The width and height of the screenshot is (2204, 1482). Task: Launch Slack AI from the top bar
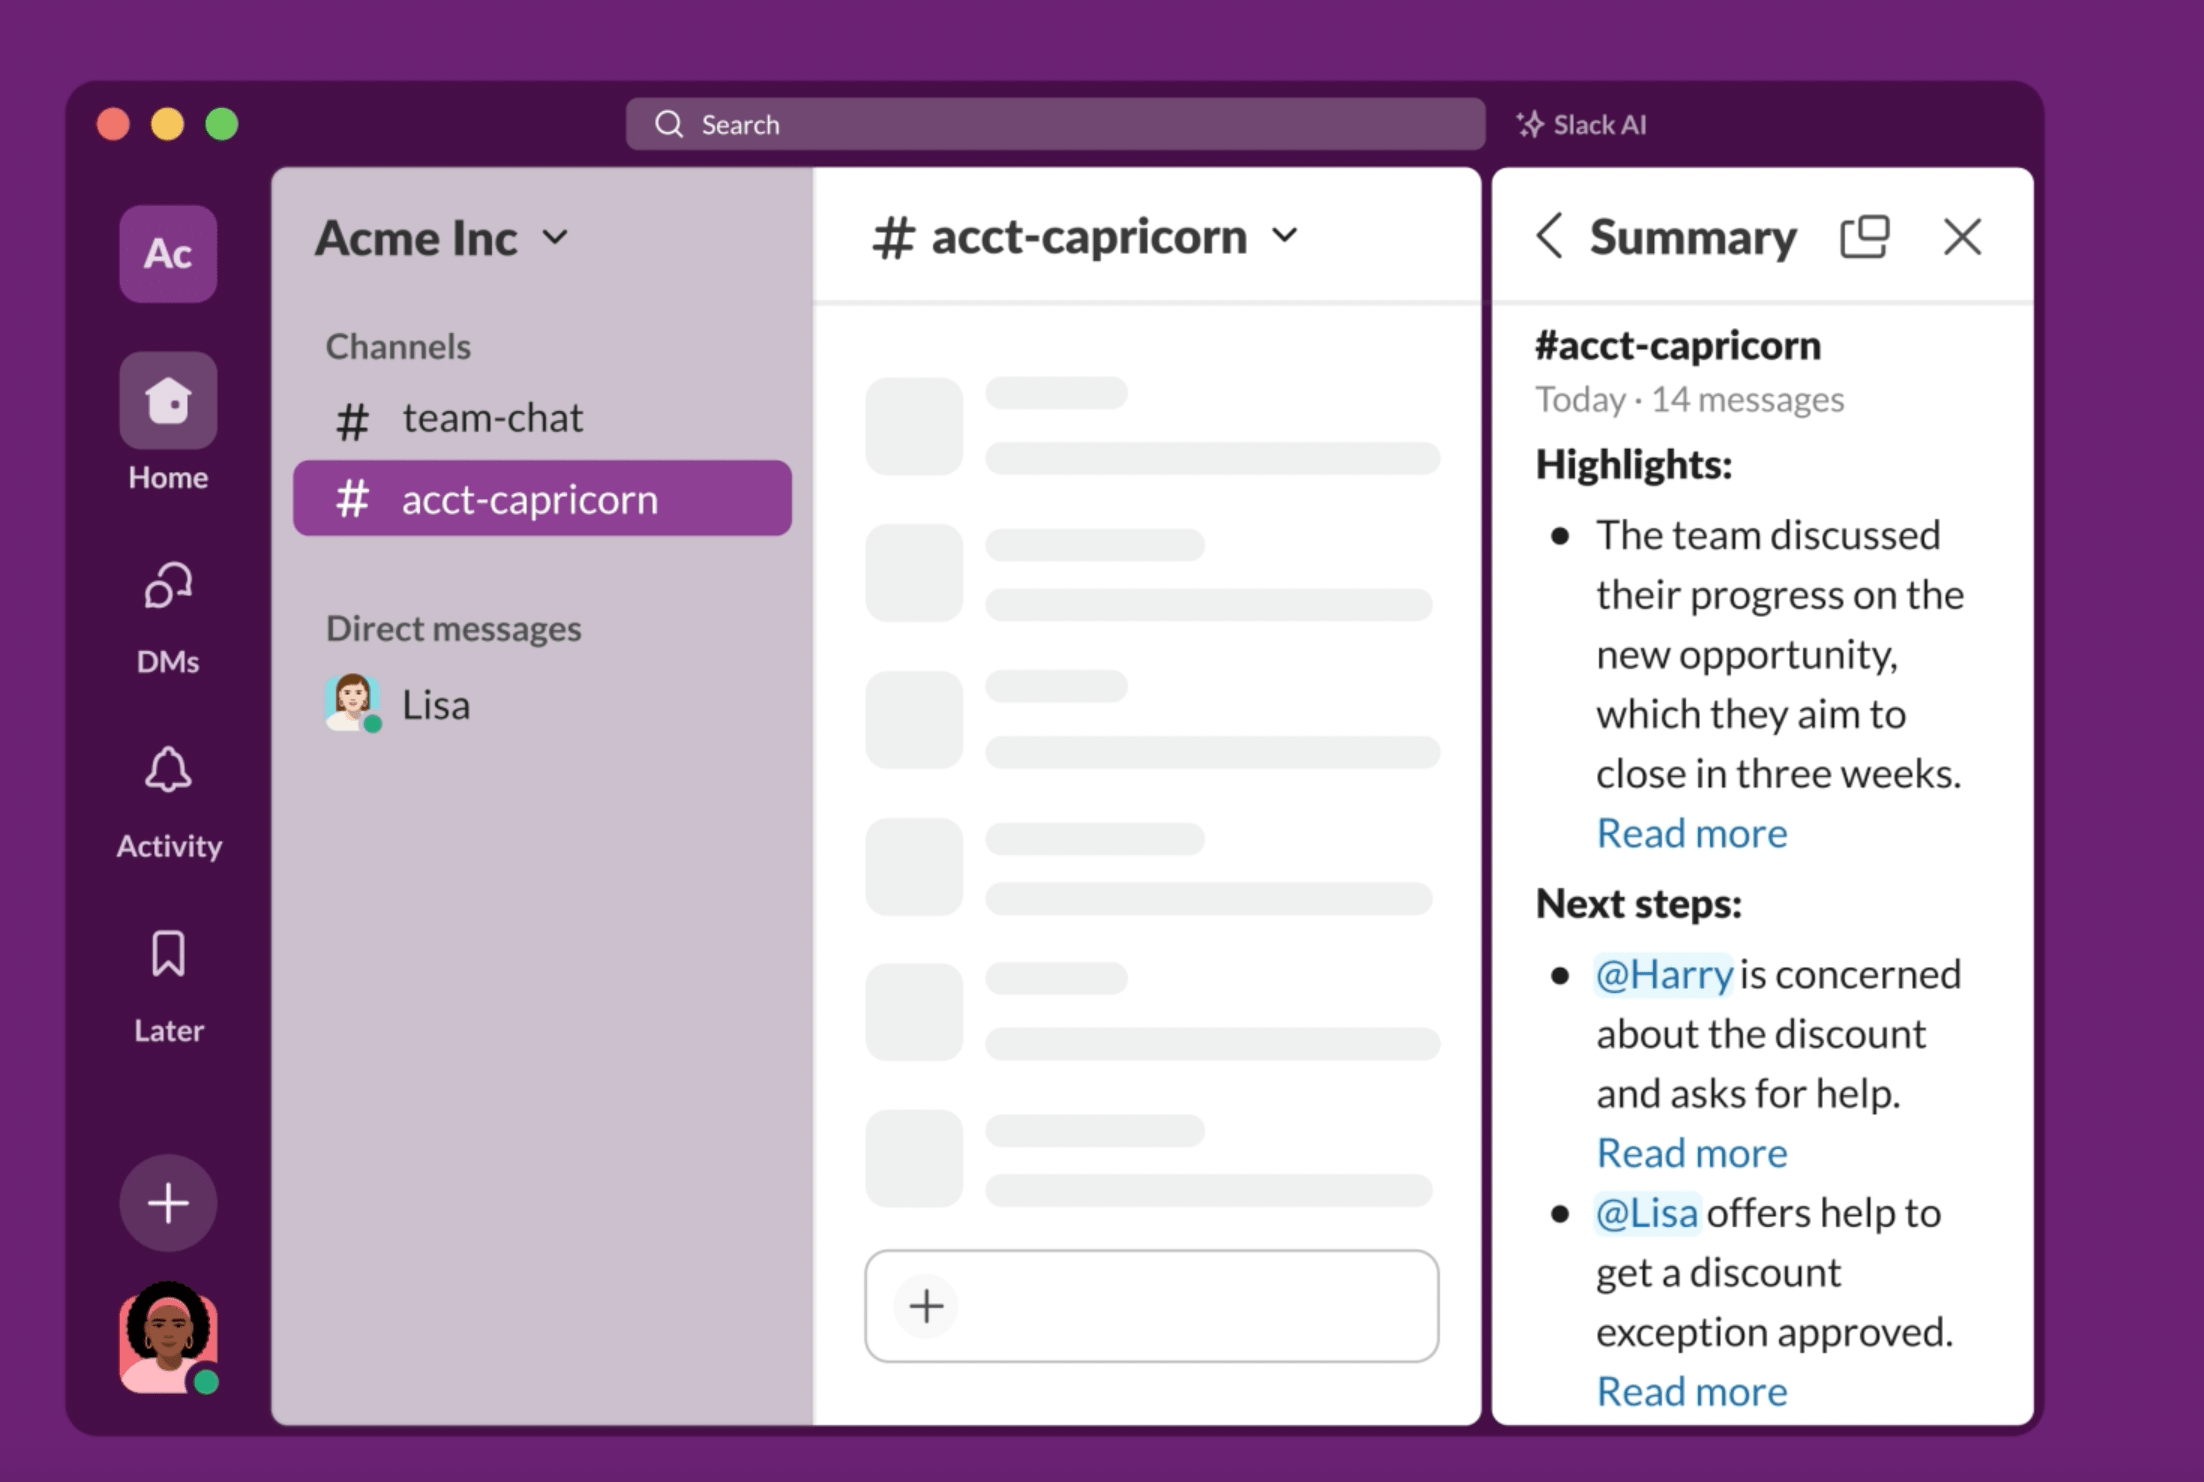pyautogui.click(x=1580, y=124)
